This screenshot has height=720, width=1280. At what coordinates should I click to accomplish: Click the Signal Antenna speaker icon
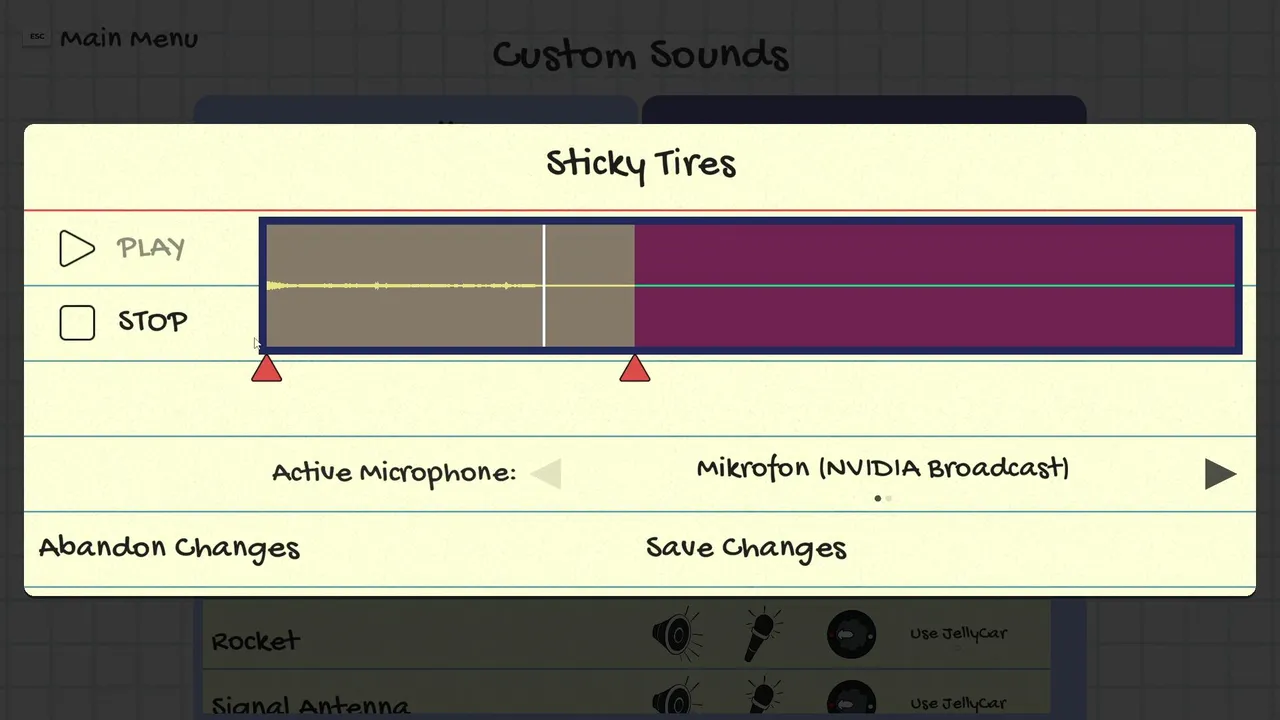pyautogui.click(x=676, y=700)
